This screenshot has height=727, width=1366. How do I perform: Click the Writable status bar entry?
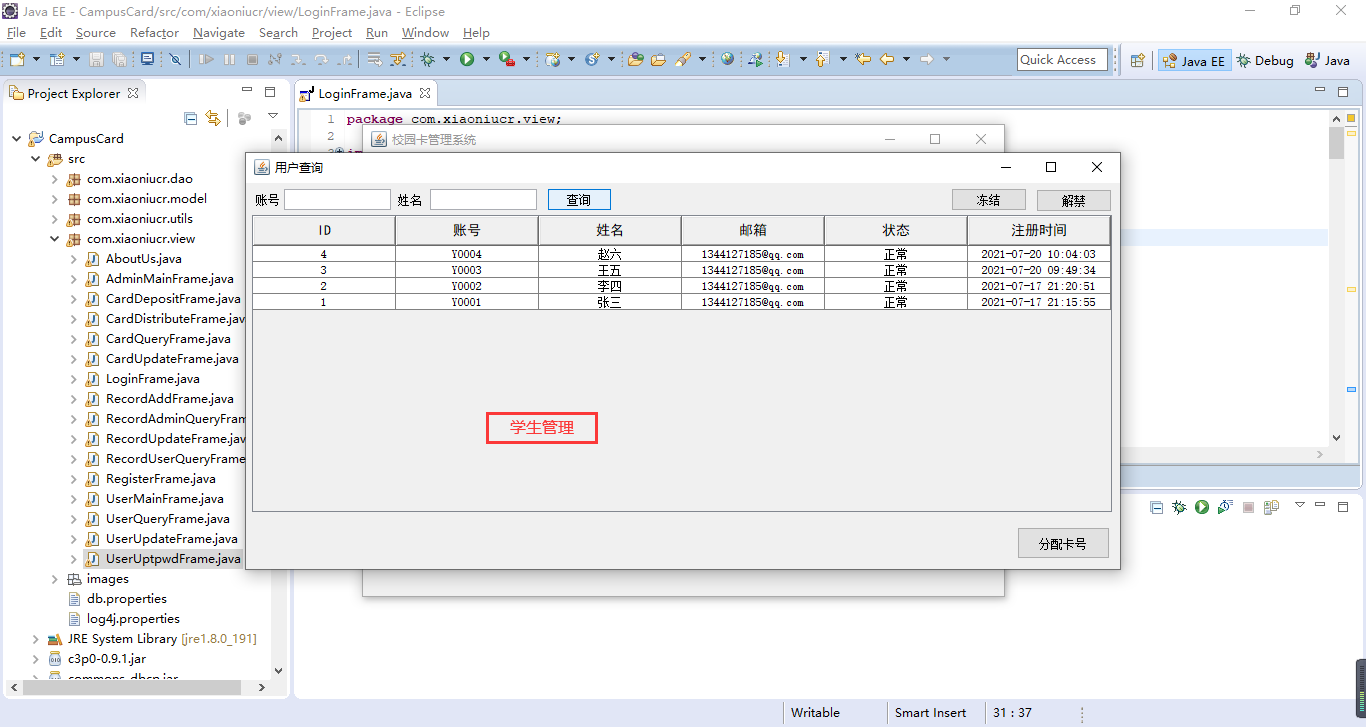click(x=815, y=713)
